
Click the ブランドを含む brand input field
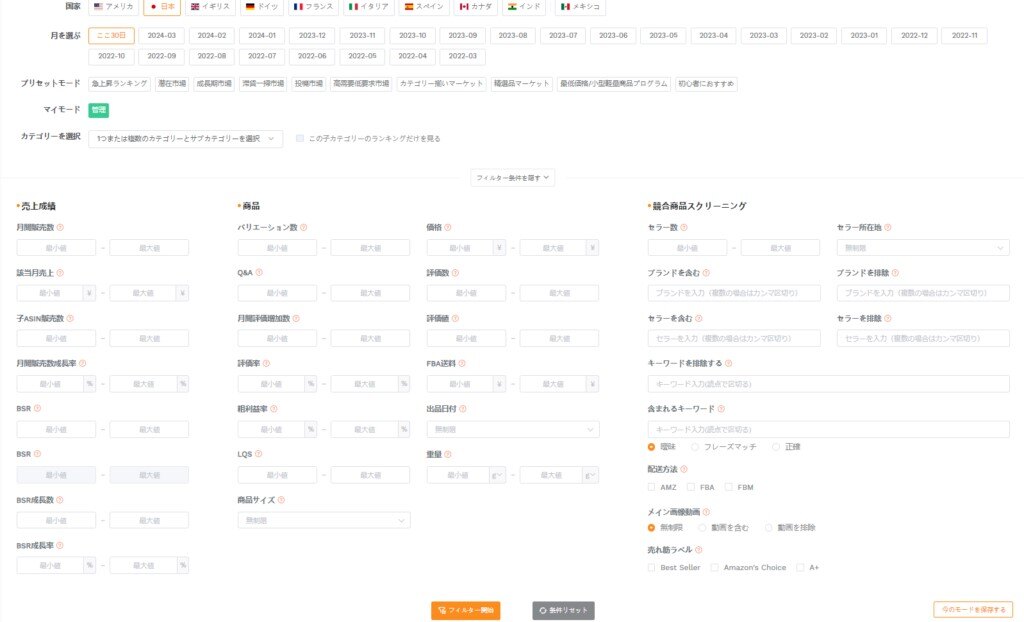[734, 293]
